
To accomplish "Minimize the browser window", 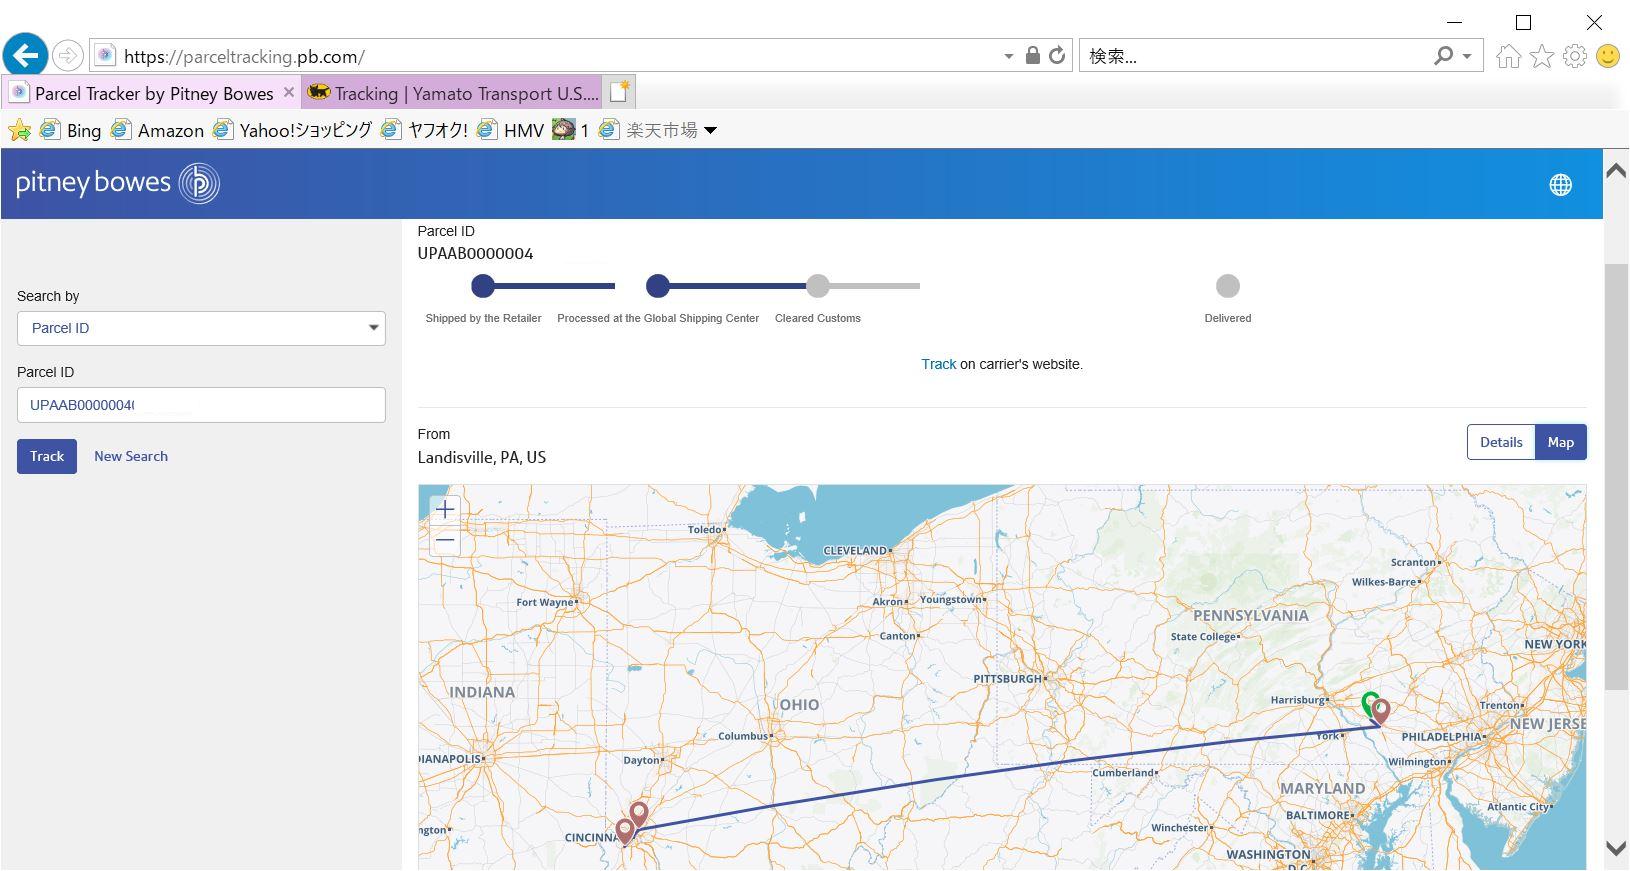I will [1455, 22].
